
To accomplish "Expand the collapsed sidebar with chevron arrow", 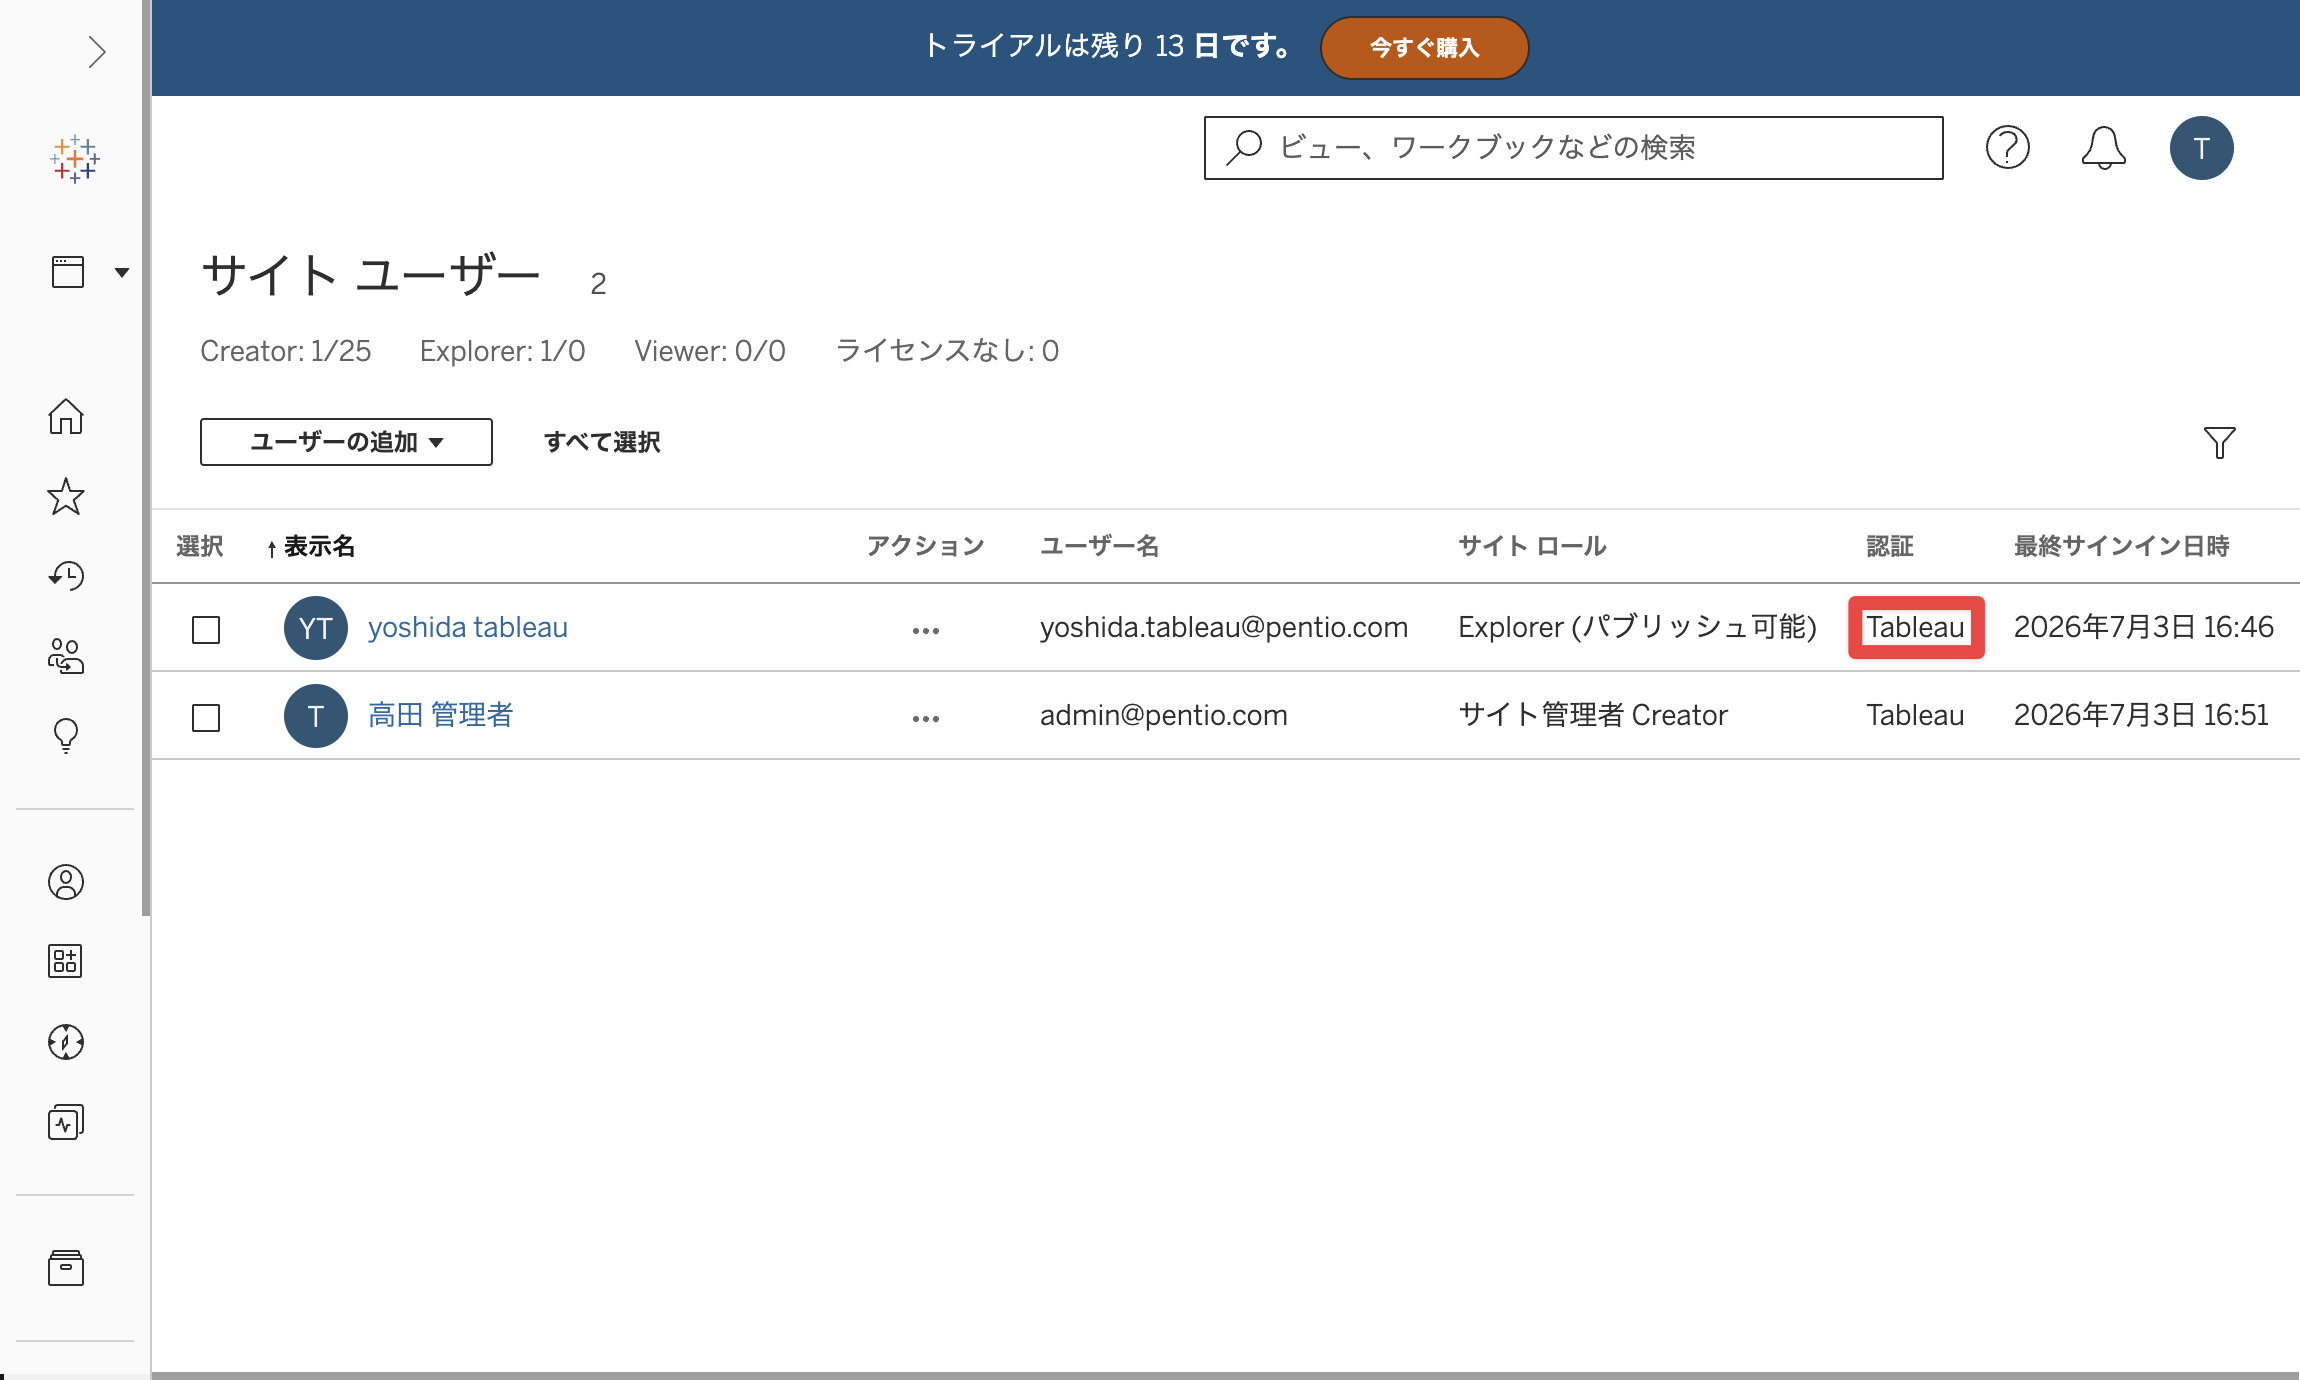I will point(96,52).
